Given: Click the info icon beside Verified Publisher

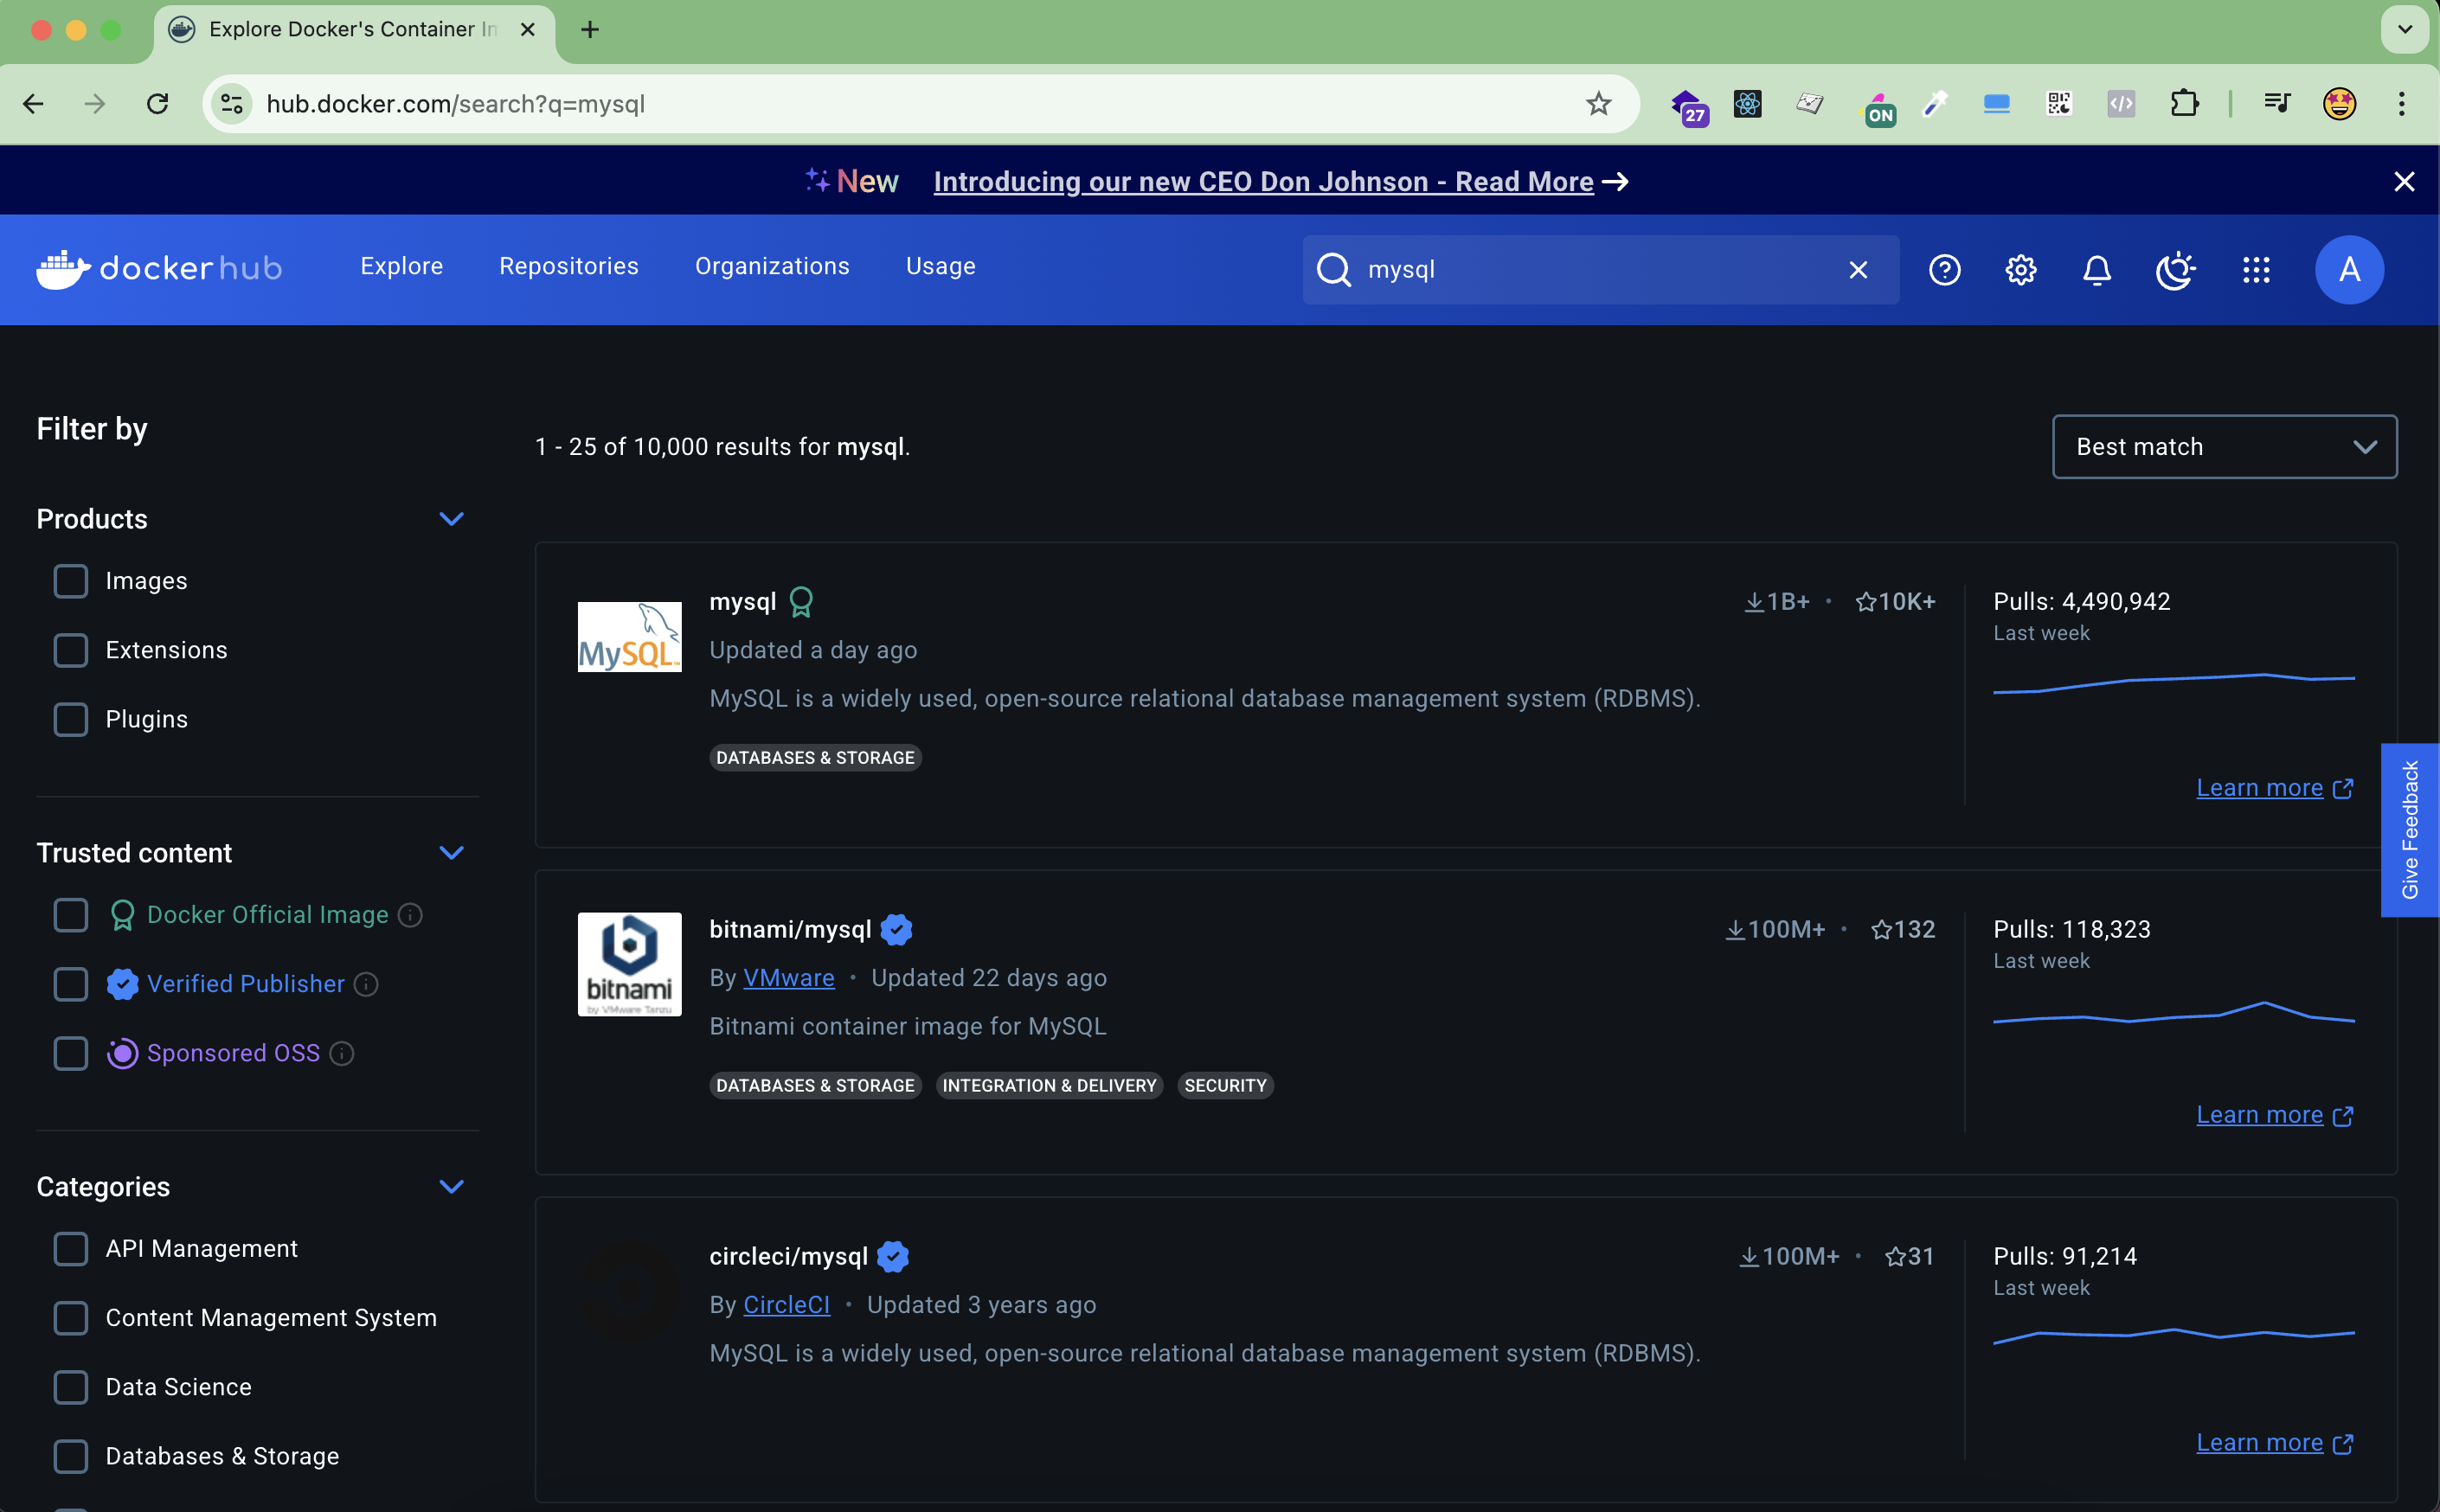Looking at the screenshot, I should point(367,984).
